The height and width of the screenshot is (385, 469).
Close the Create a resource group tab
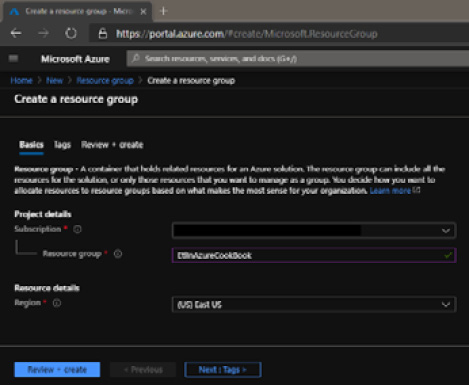coord(143,12)
